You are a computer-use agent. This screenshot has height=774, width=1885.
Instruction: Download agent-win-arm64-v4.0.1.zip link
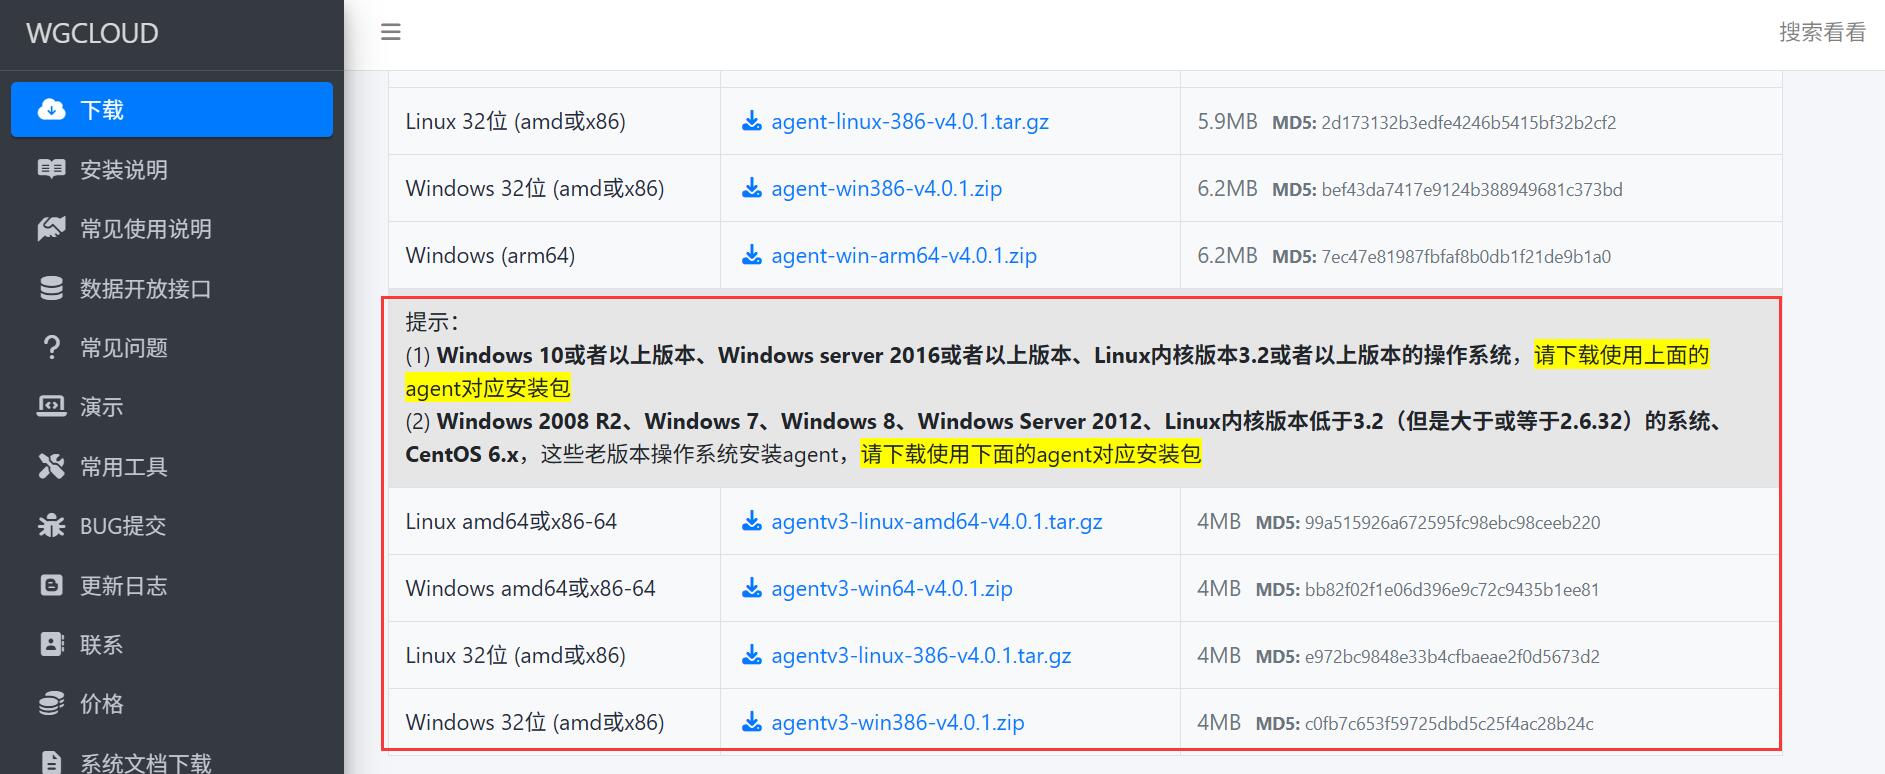coord(904,256)
